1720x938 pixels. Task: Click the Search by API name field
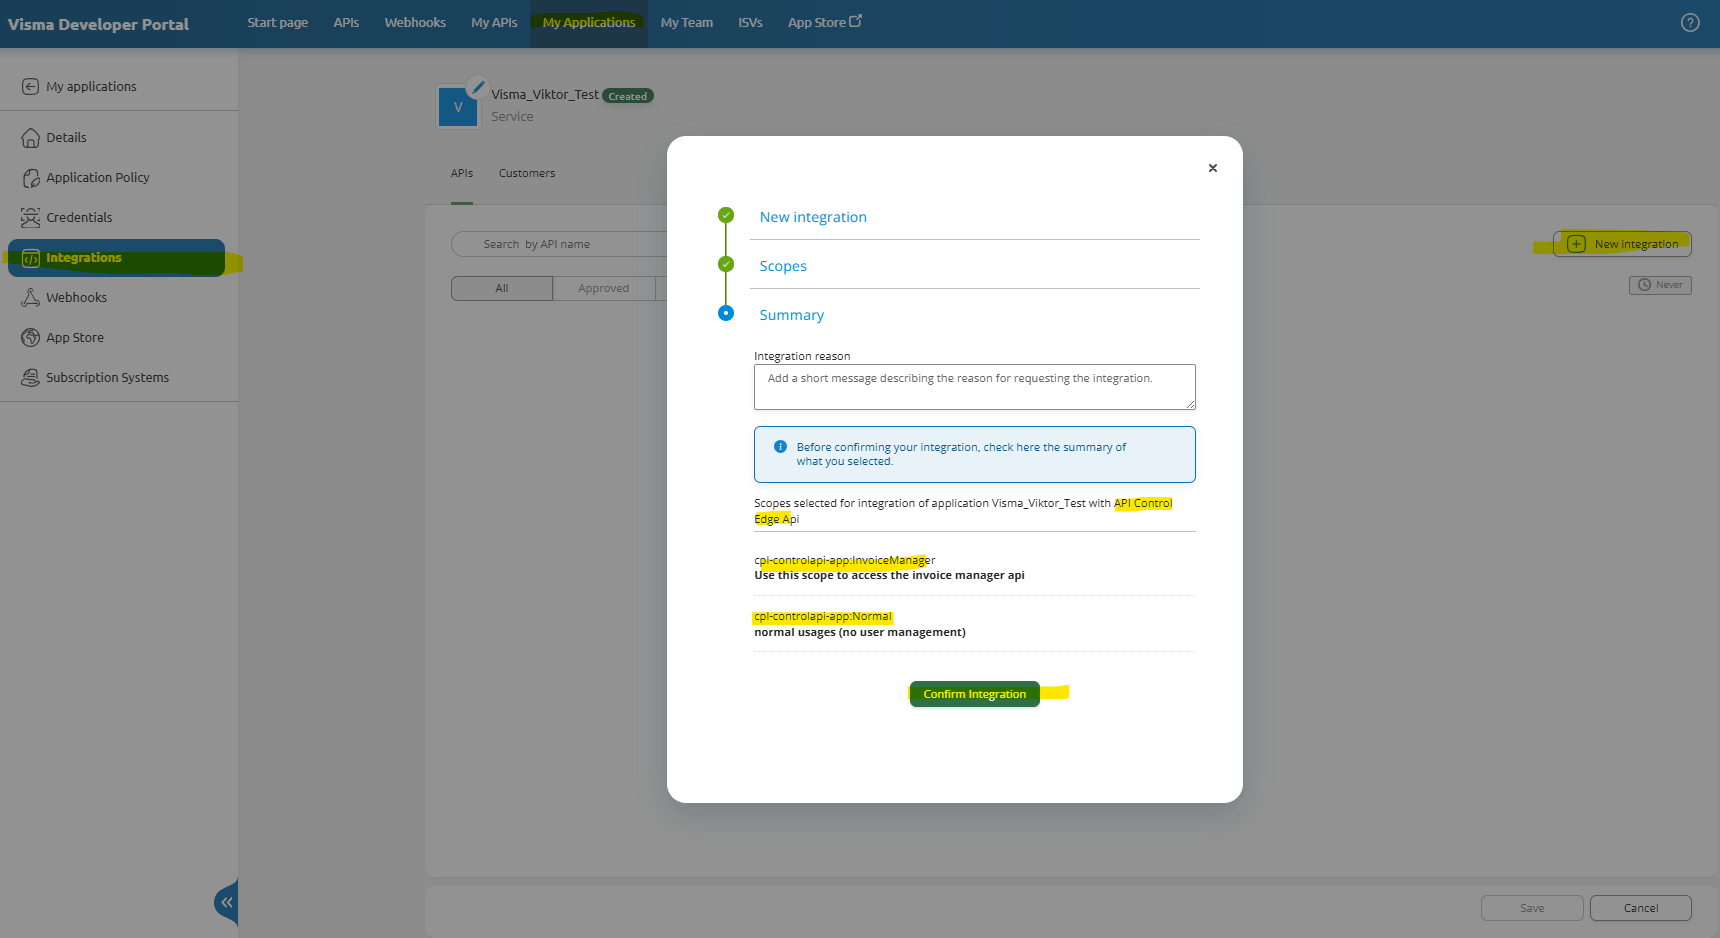tap(560, 244)
